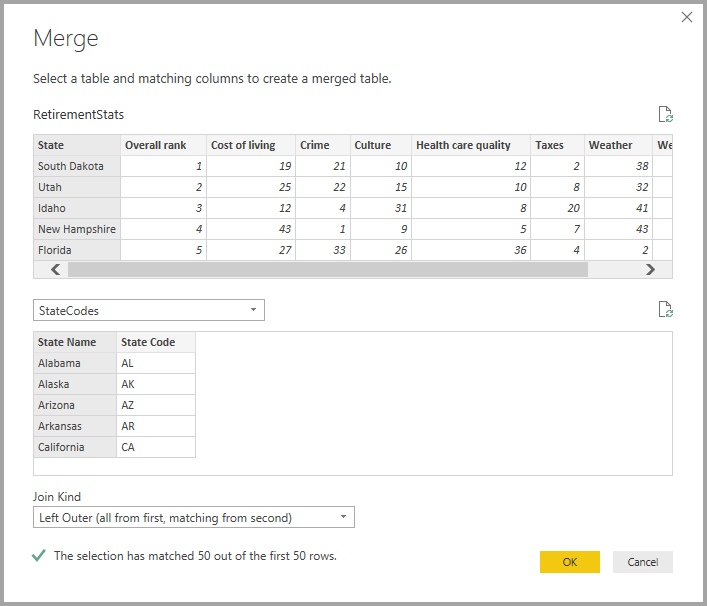The height and width of the screenshot is (606, 707).
Task: Click the scrollbar's right arrow
Action: pyautogui.click(x=650, y=270)
